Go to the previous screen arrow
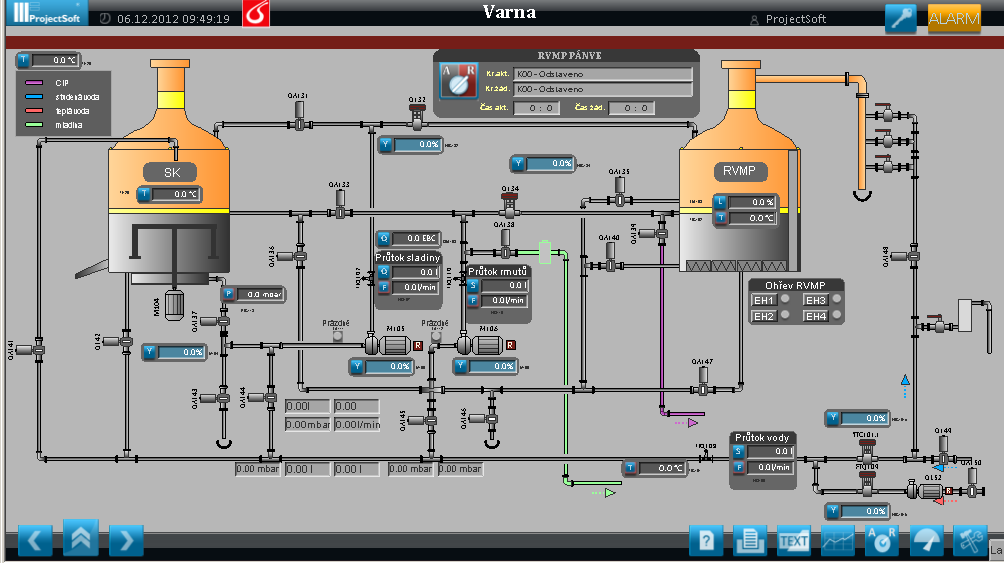1004x563 pixels. point(35,541)
